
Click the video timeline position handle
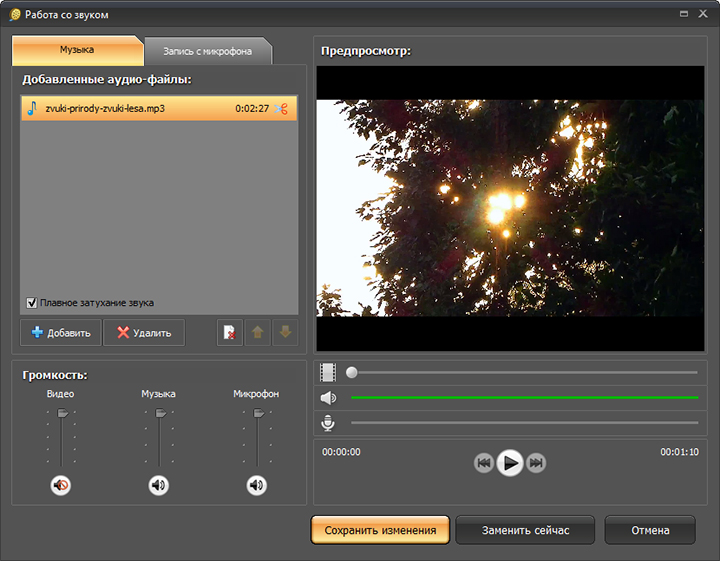(x=352, y=372)
